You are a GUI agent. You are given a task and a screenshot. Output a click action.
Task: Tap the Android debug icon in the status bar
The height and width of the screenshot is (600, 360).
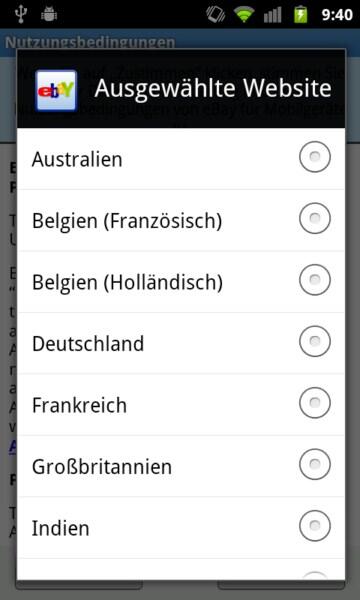[x=49, y=15]
